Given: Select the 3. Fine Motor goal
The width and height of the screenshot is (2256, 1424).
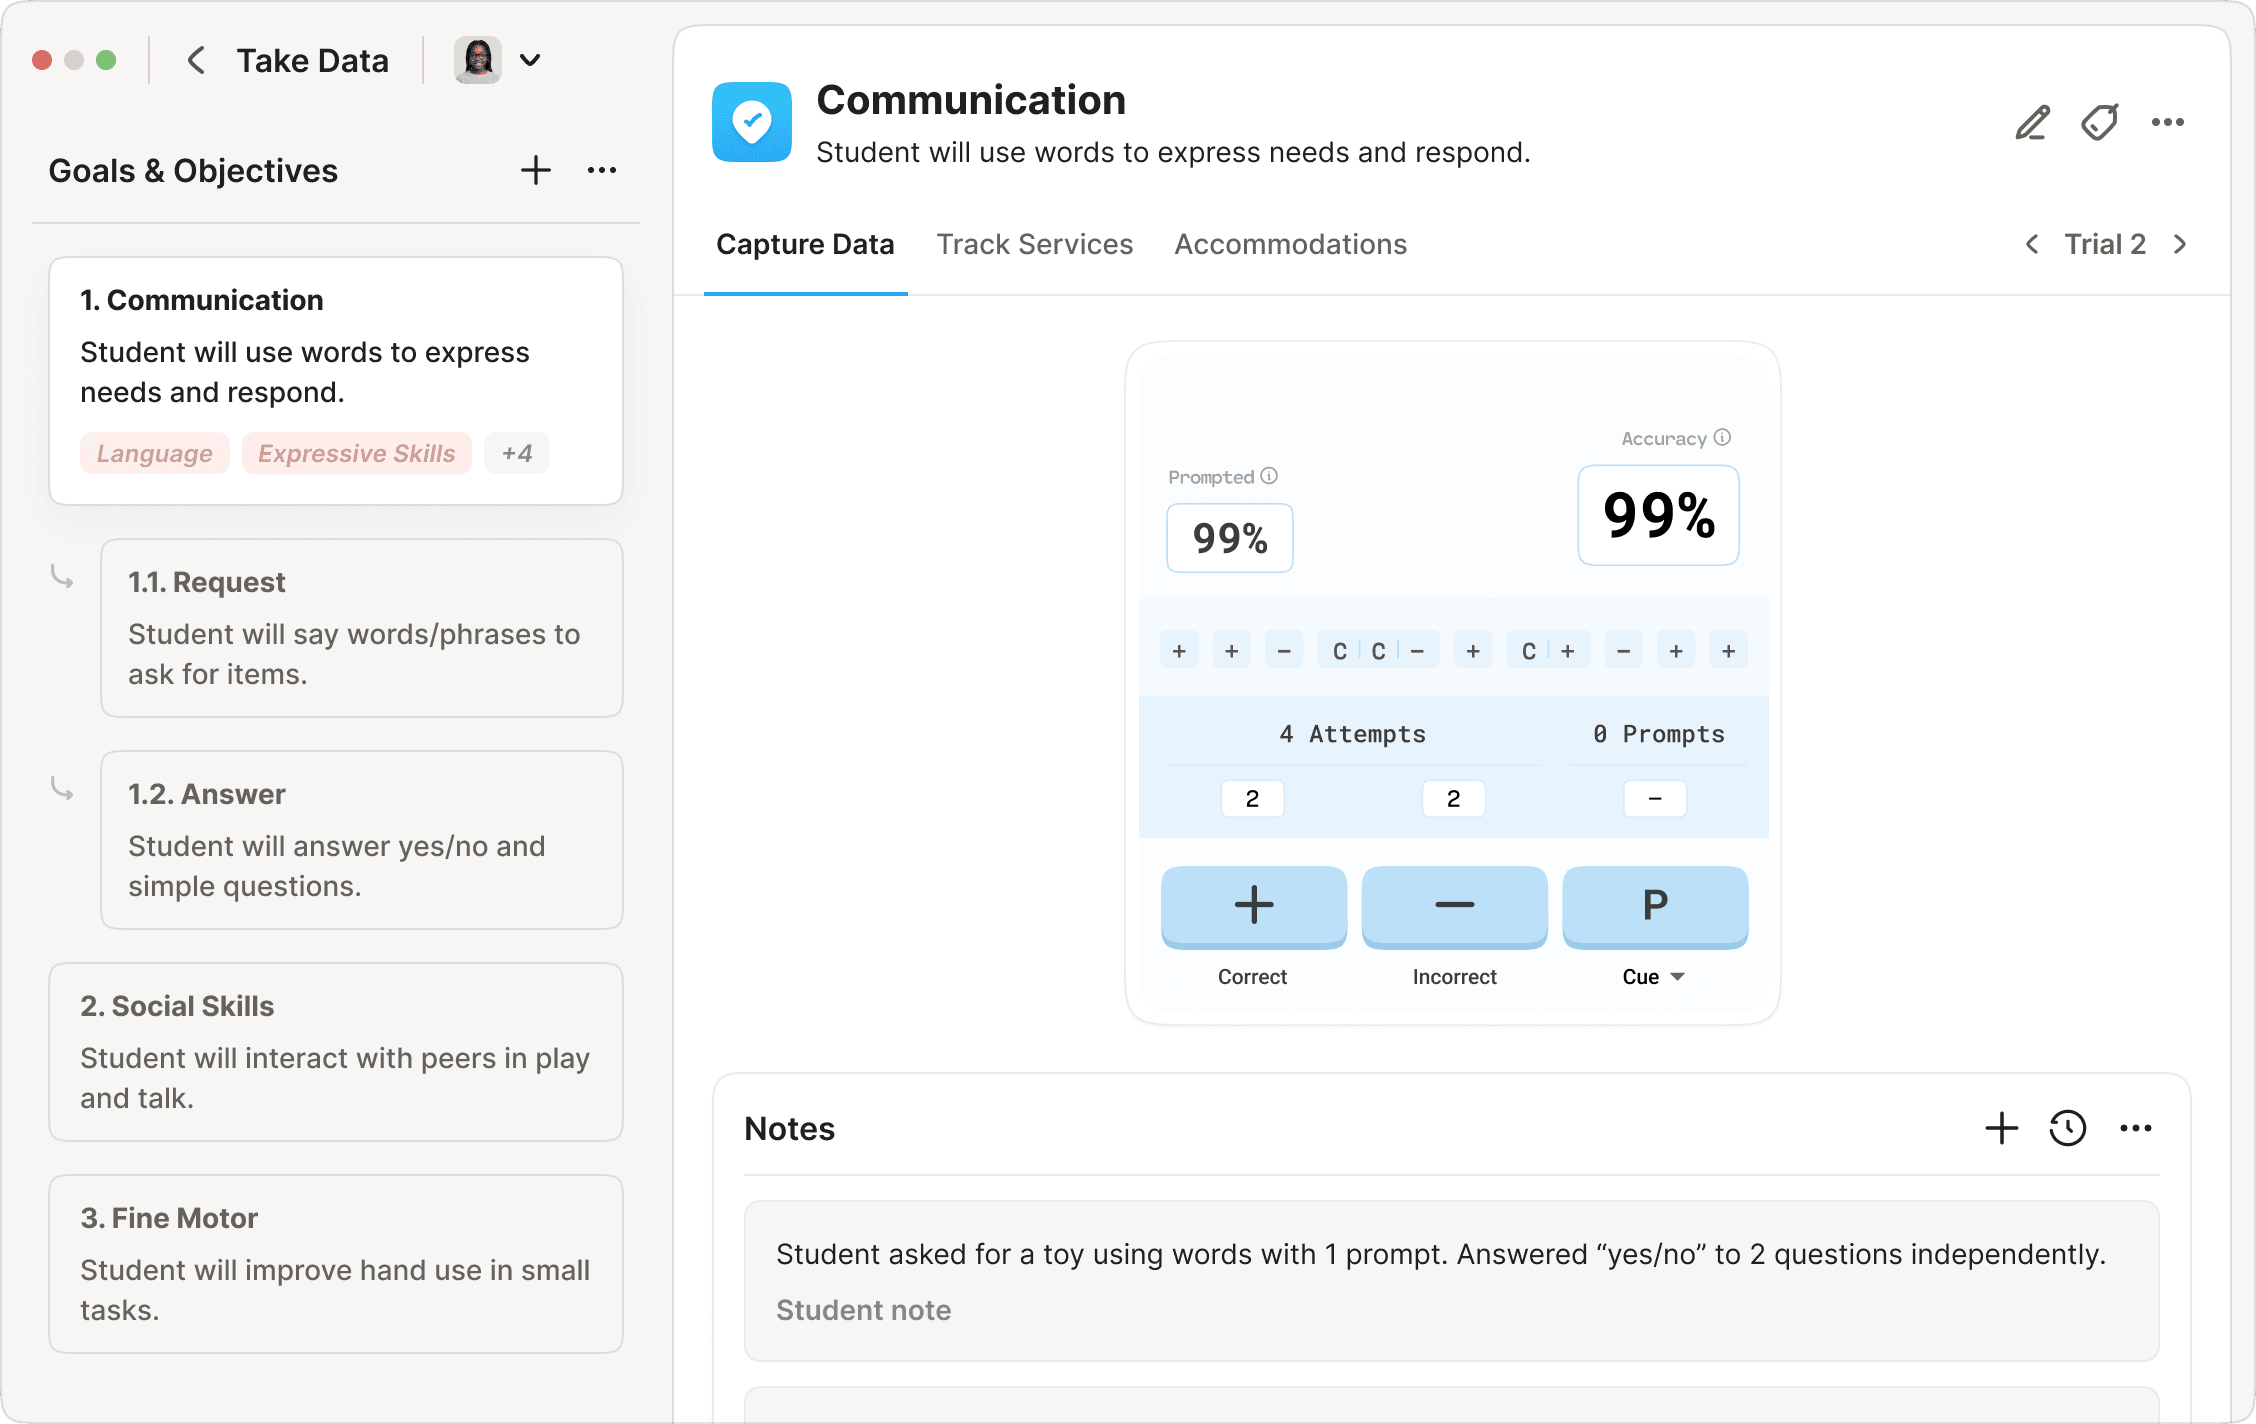Looking at the screenshot, I should (336, 1264).
